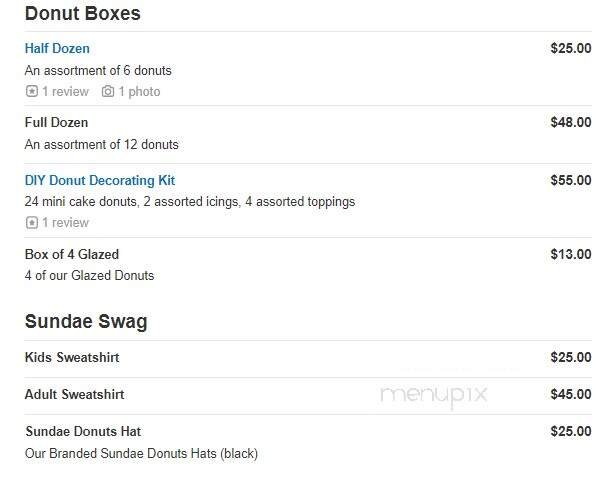
Task: Click the Sundae Swag section heading
Action: pyautogui.click(x=86, y=322)
